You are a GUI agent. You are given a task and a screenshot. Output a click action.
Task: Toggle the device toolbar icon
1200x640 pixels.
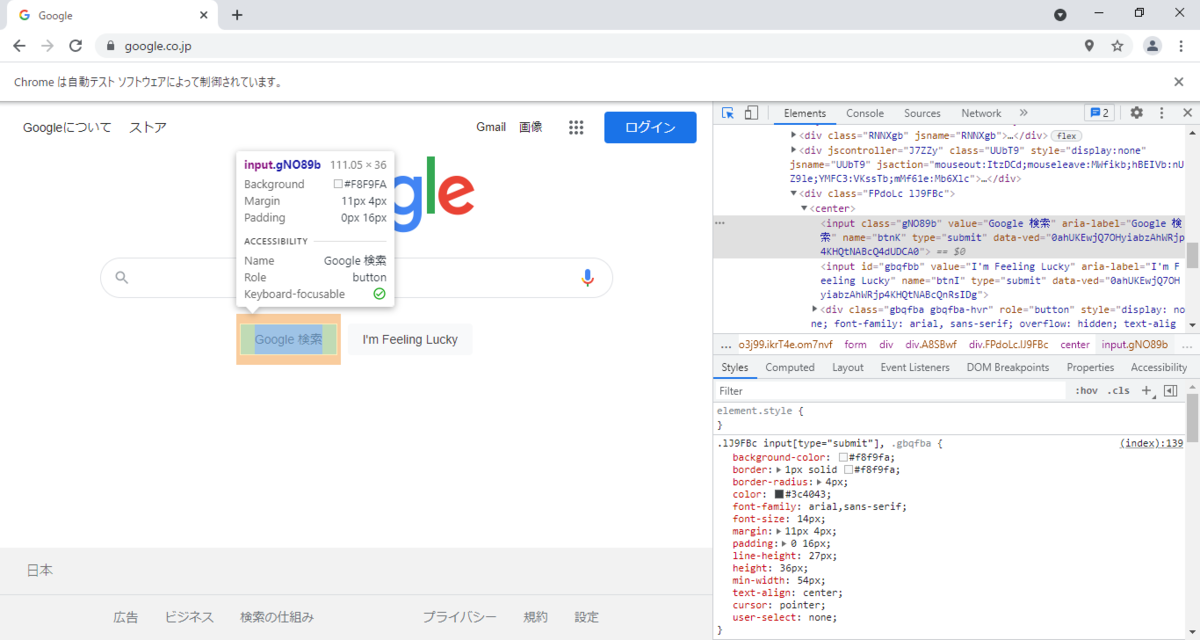coord(751,113)
